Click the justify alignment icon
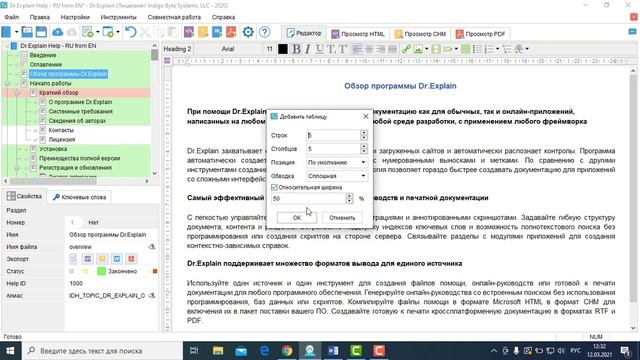Image resolution: width=640 pixels, height=360 pixels. 392,49
